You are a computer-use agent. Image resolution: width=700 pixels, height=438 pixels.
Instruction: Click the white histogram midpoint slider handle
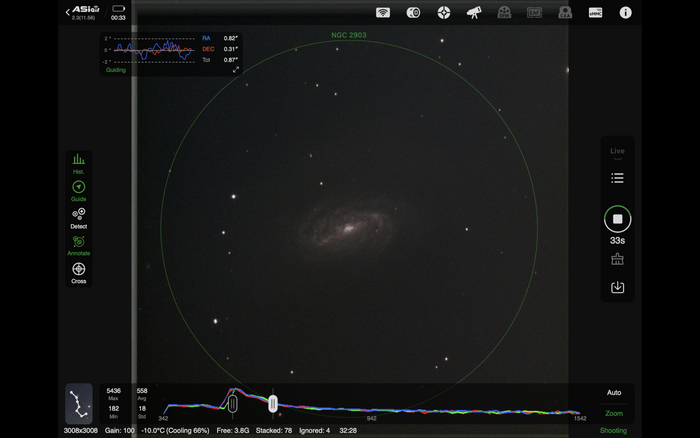click(273, 403)
